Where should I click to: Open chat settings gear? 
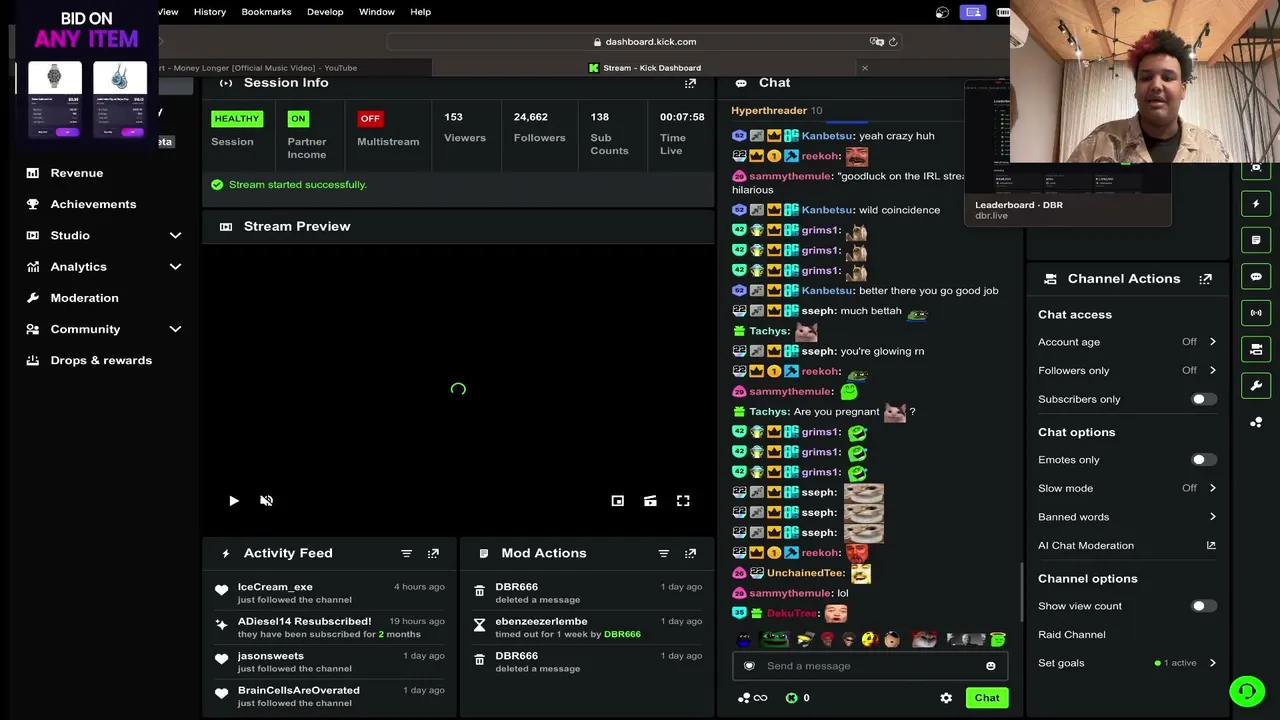[946, 698]
